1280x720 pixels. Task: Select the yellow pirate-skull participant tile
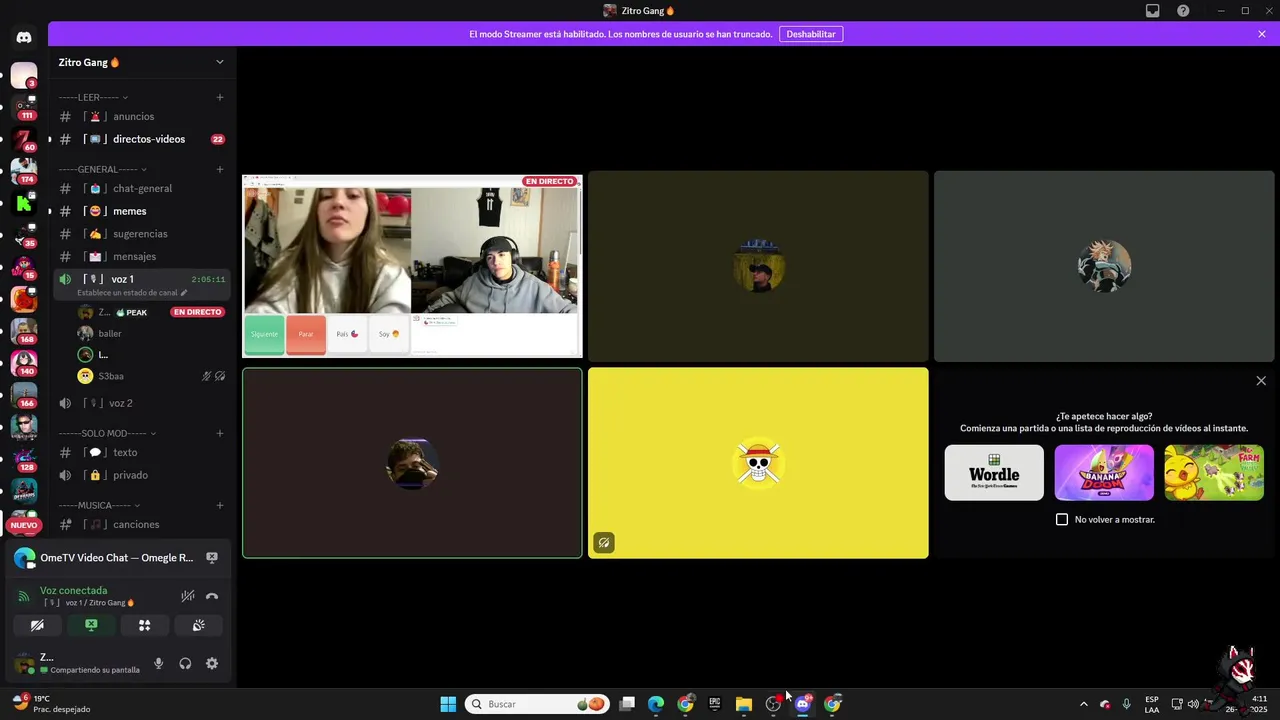pyautogui.click(x=758, y=463)
